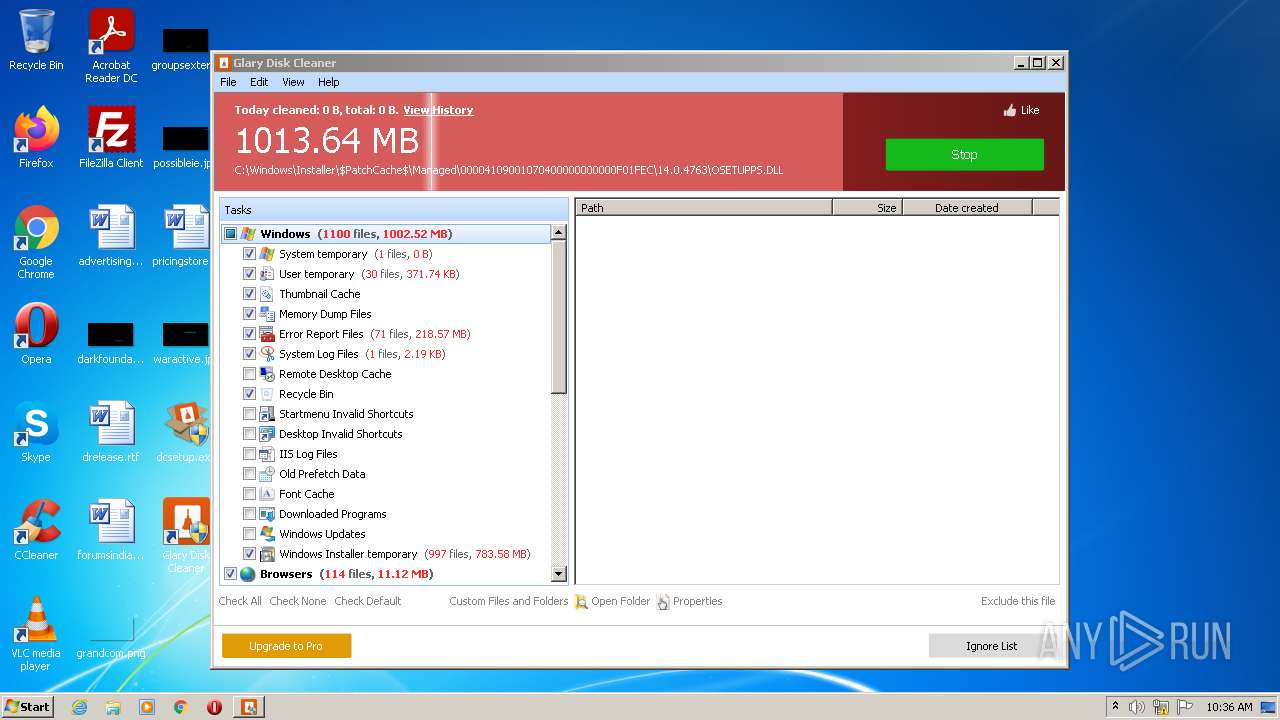Click the Thumbnail Cache icon

coord(267,294)
